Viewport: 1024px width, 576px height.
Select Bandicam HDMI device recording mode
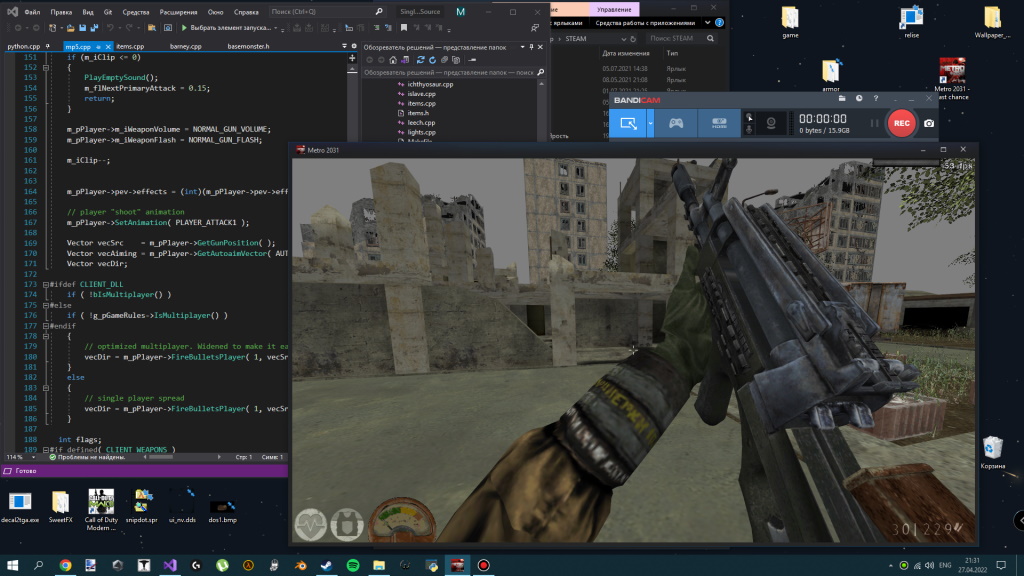coord(718,123)
